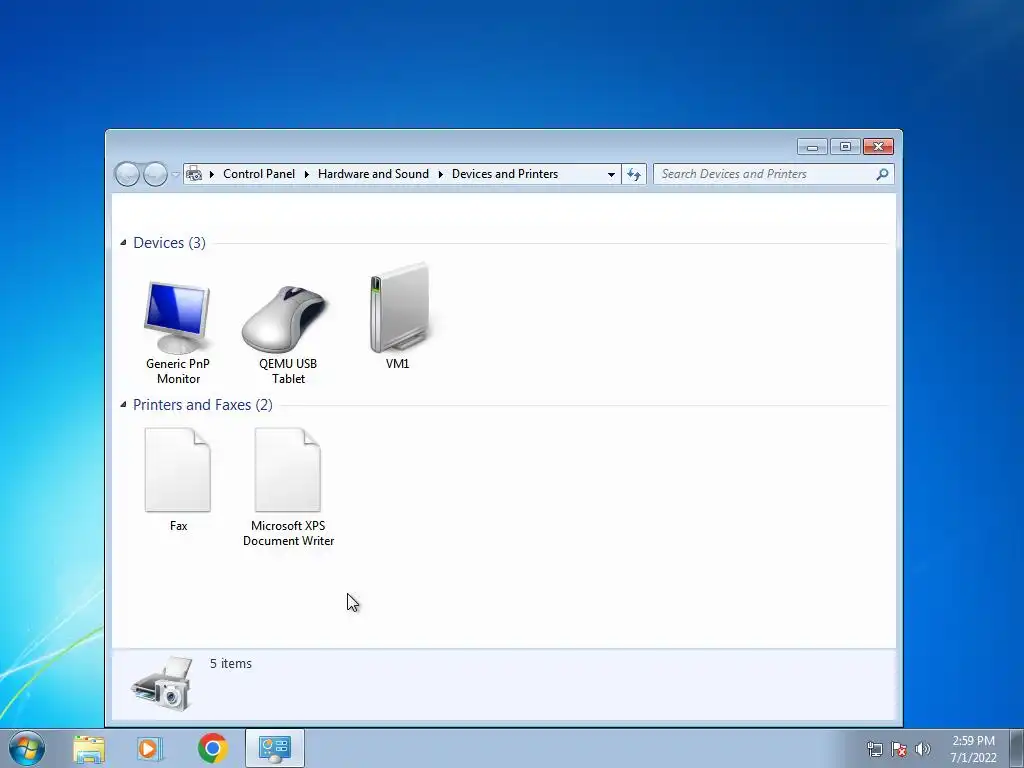
Task: Click the refresh button beside address bar
Action: coord(633,174)
